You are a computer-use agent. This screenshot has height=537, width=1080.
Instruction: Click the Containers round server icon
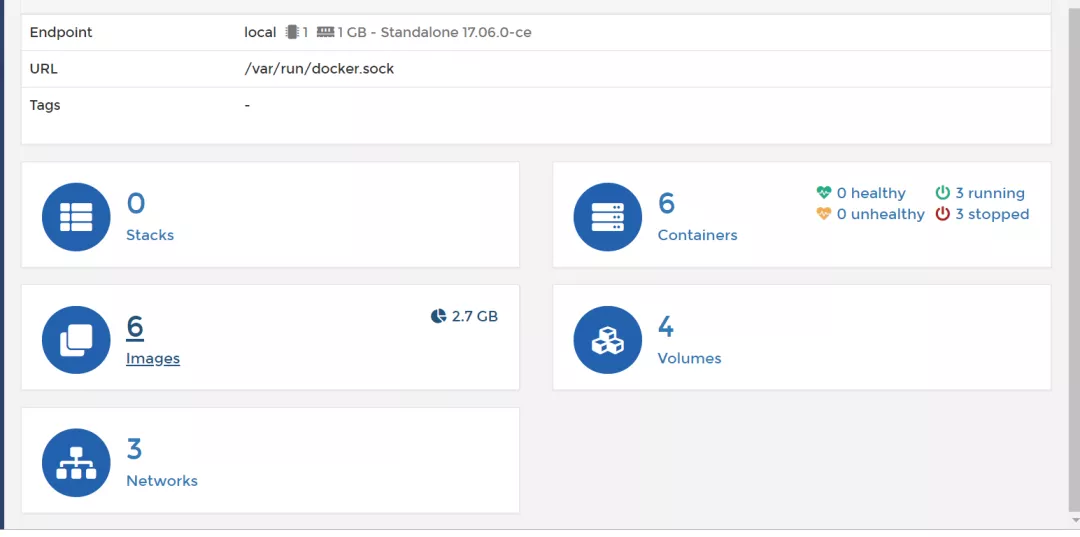pyautogui.click(x=608, y=217)
